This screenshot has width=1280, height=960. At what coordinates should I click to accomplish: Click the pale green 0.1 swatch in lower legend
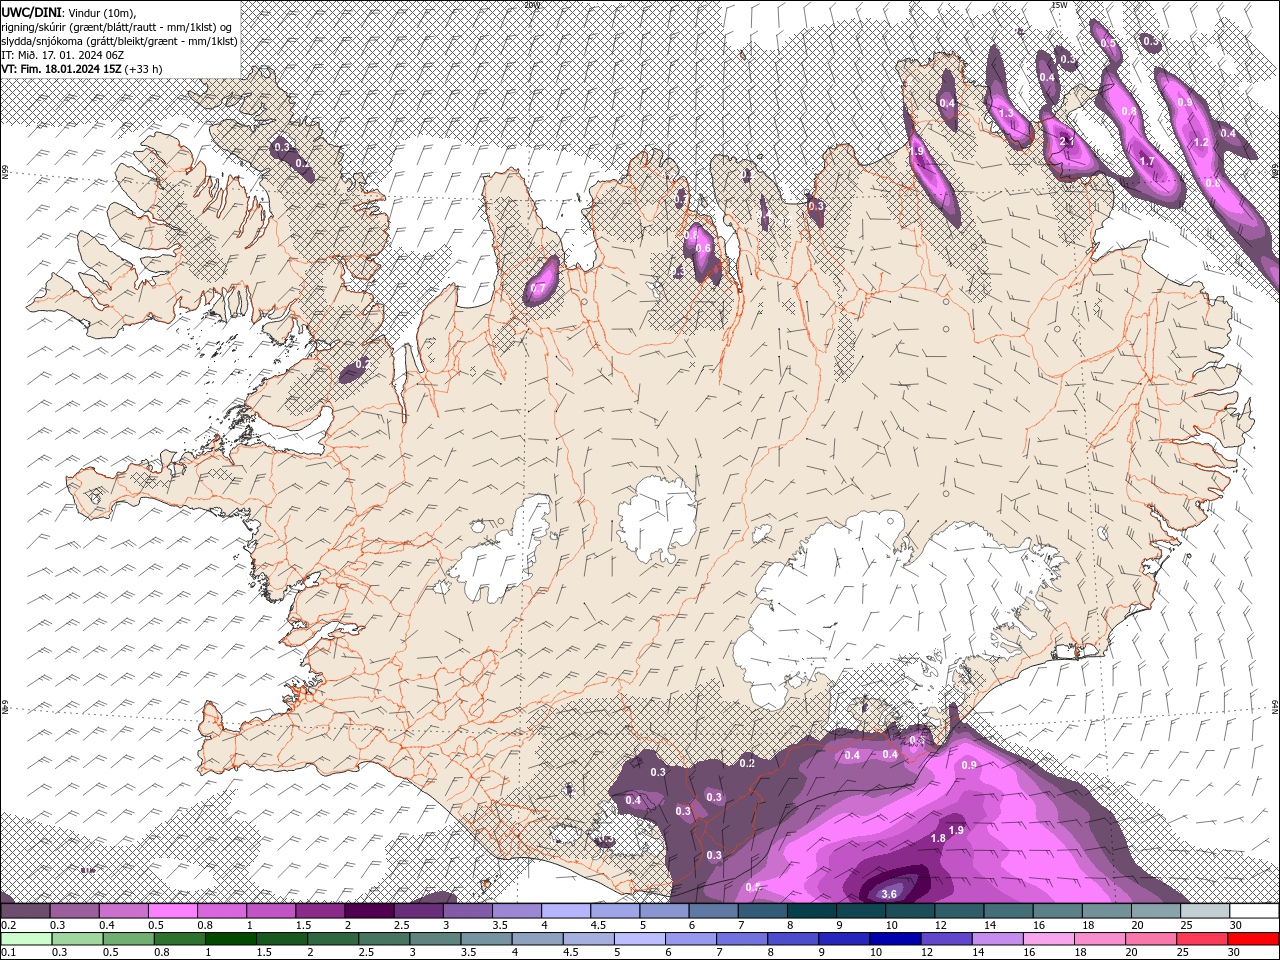(27, 939)
